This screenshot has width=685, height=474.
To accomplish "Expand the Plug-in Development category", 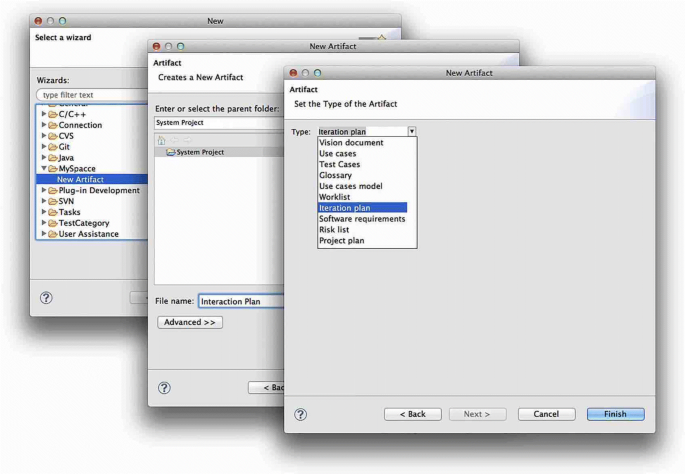I will 43,190.
